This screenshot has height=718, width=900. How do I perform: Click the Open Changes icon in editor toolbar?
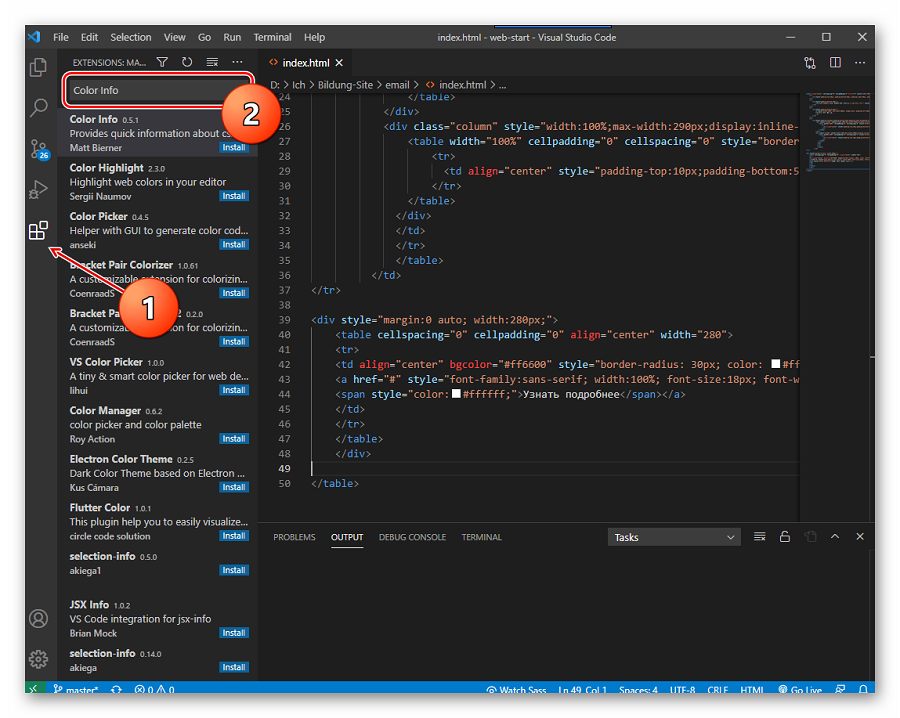(x=810, y=63)
